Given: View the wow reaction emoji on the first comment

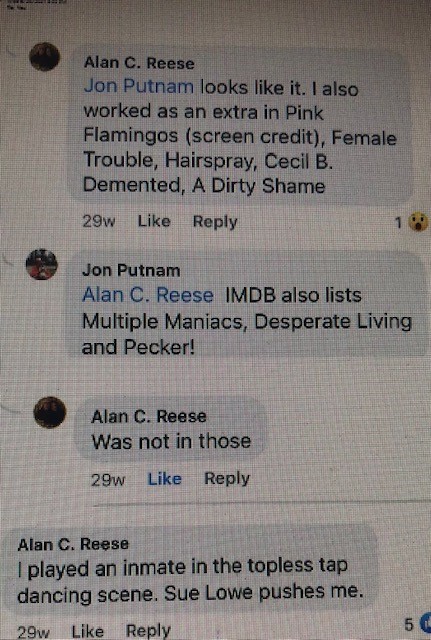Looking at the screenshot, I should coord(419,222).
